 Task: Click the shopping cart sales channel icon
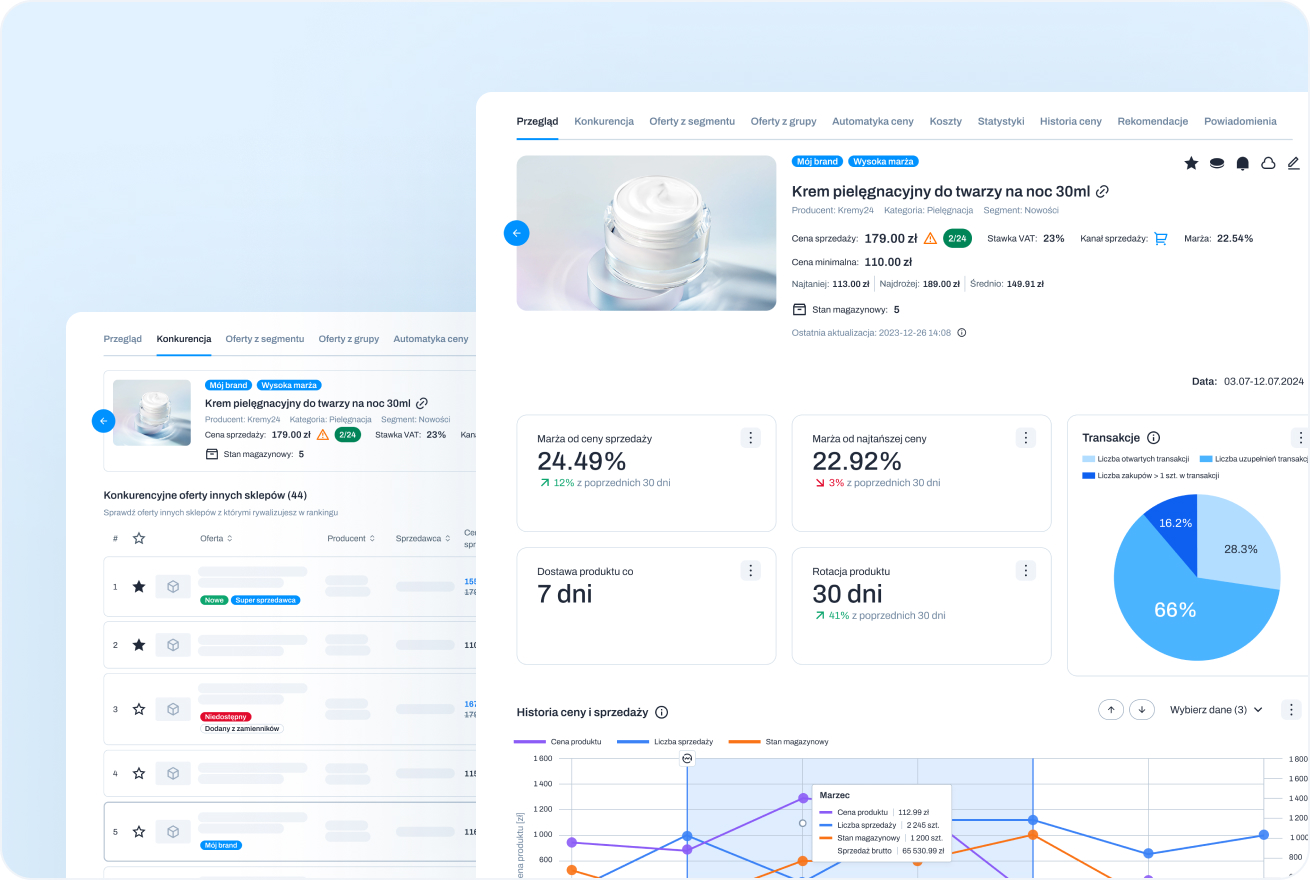pos(1160,238)
